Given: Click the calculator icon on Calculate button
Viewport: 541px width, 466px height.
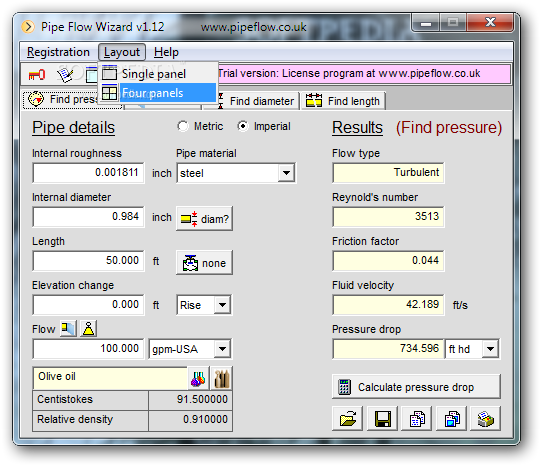Looking at the screenshot, I should click(x=344, y=387).
